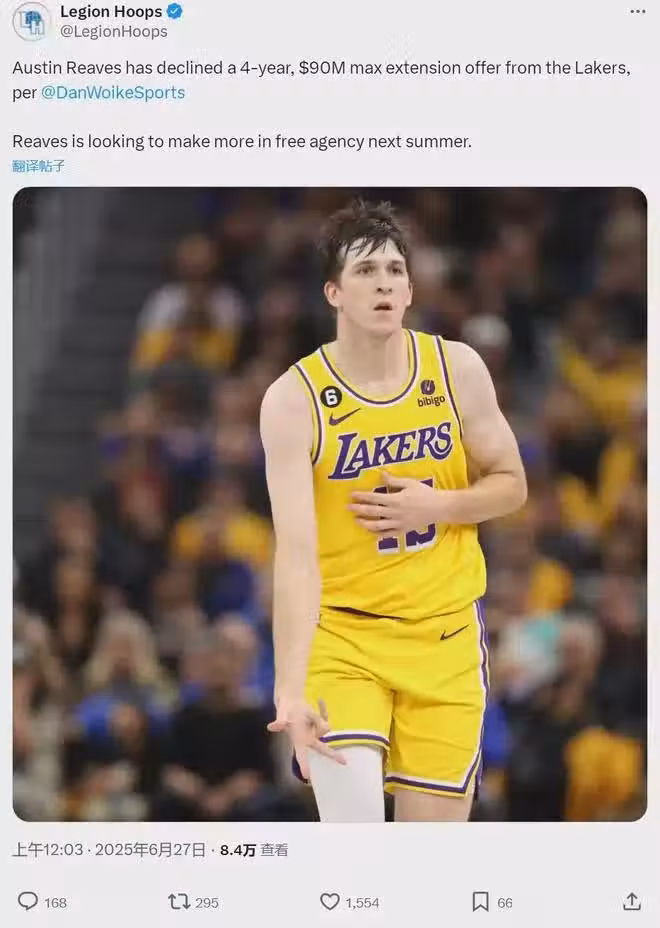
Task: Open the @DanWoikeSports mention
Action: [112, 92]
